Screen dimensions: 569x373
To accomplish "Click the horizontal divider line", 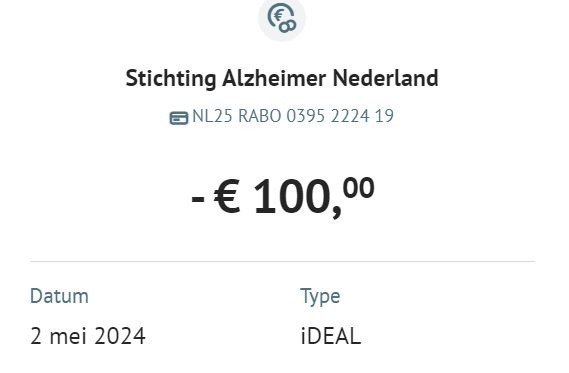I will pyautogui.click(x=283, y=261).
